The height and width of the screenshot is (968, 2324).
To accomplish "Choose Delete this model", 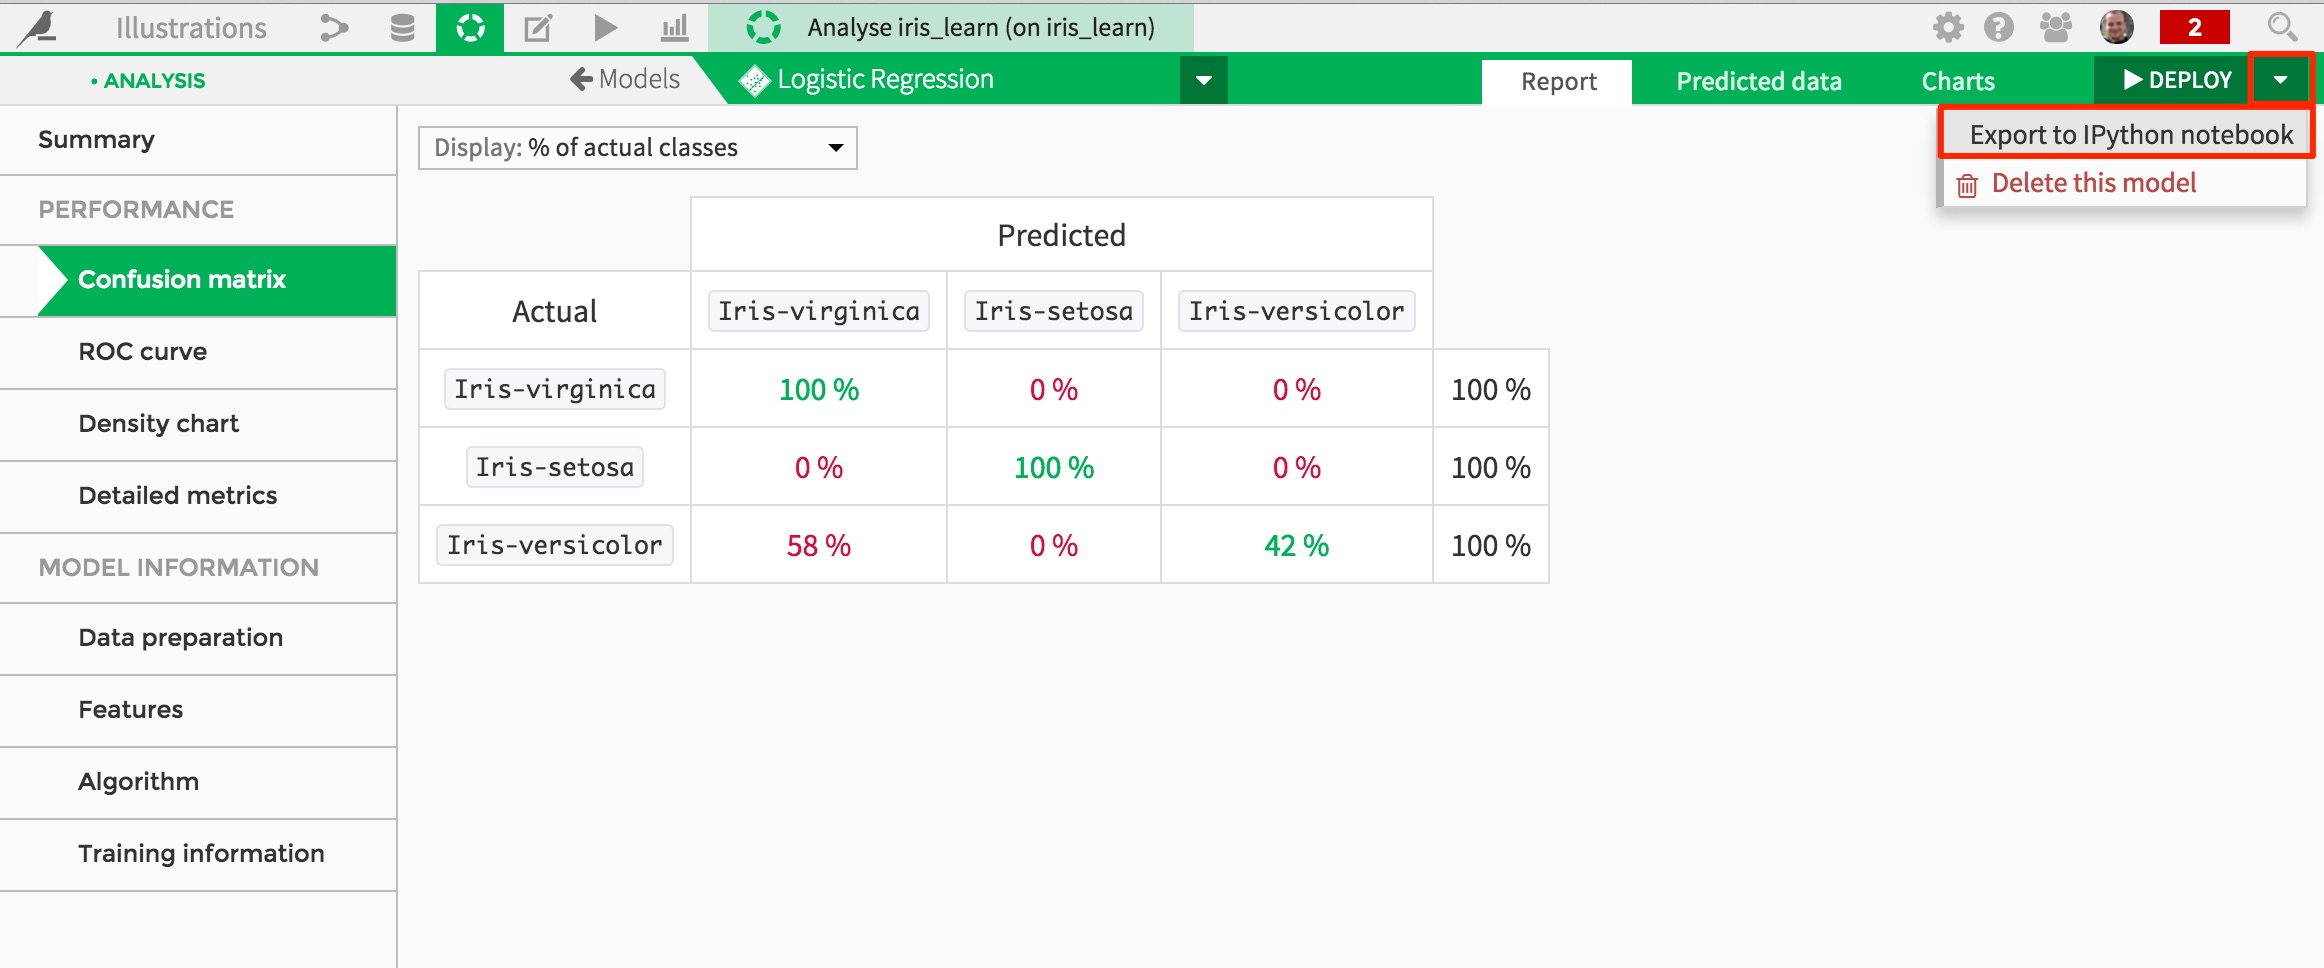I will tap(2094, 183).
